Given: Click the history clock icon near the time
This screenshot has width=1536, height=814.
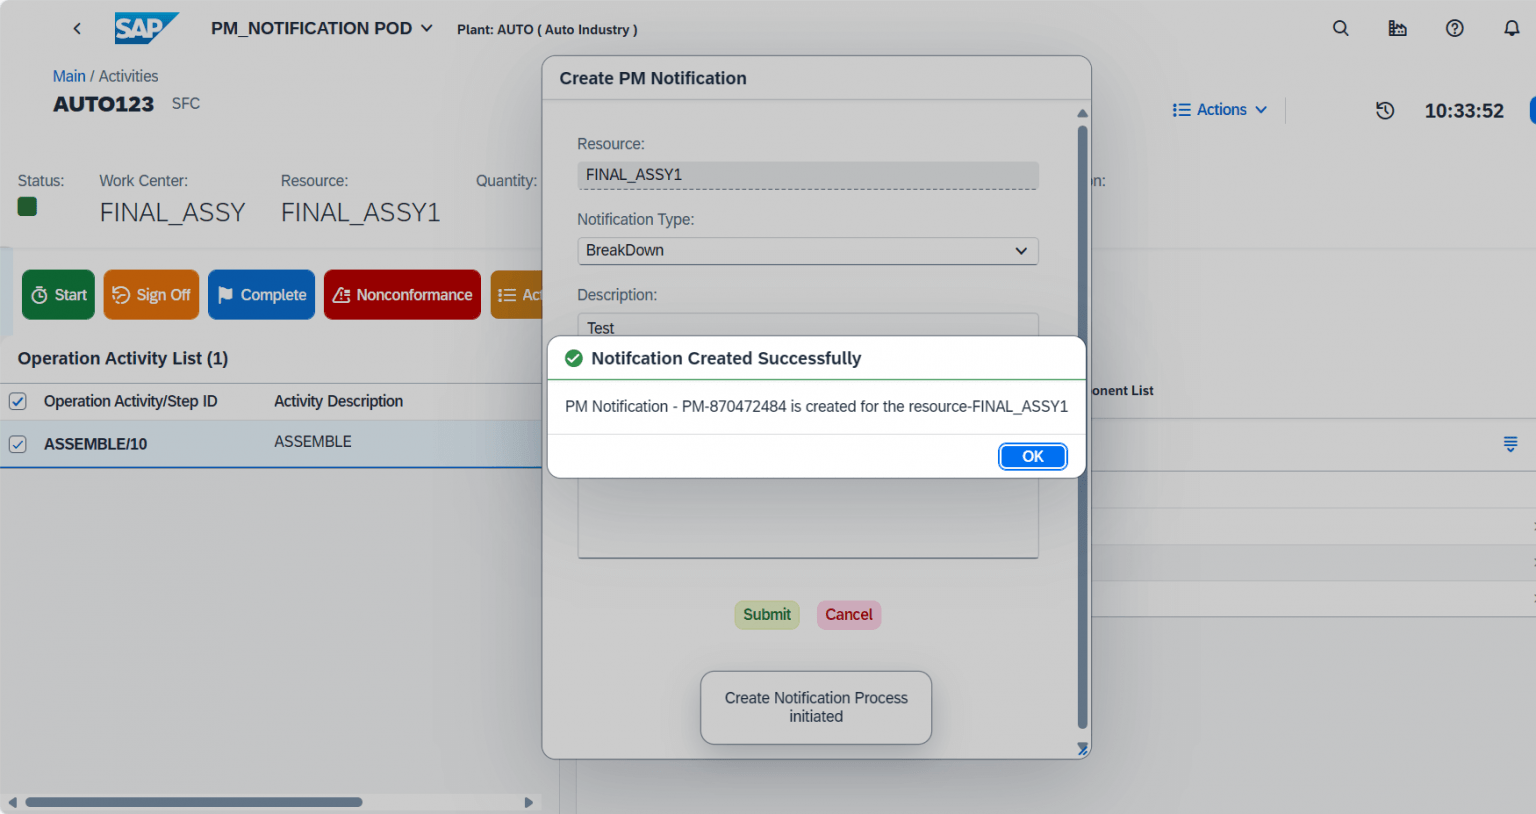Looking at the screenshot, I should click(1385, 111).
